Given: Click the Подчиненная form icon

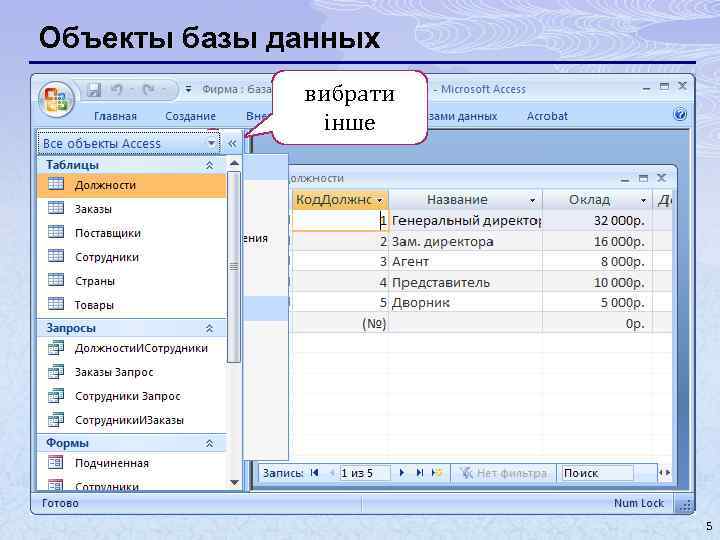Looking at the screenshot, I should point(56,462).
